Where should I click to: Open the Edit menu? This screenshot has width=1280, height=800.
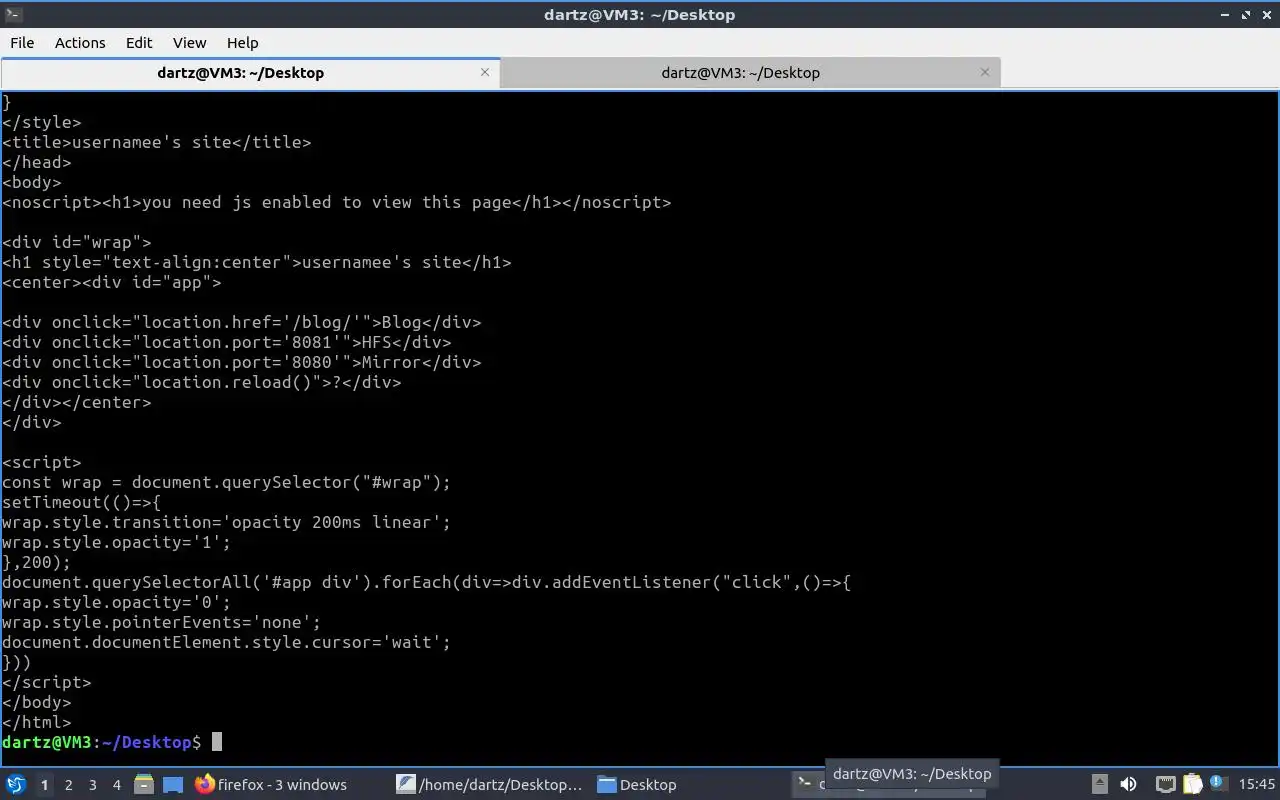[x=139, y=43]
